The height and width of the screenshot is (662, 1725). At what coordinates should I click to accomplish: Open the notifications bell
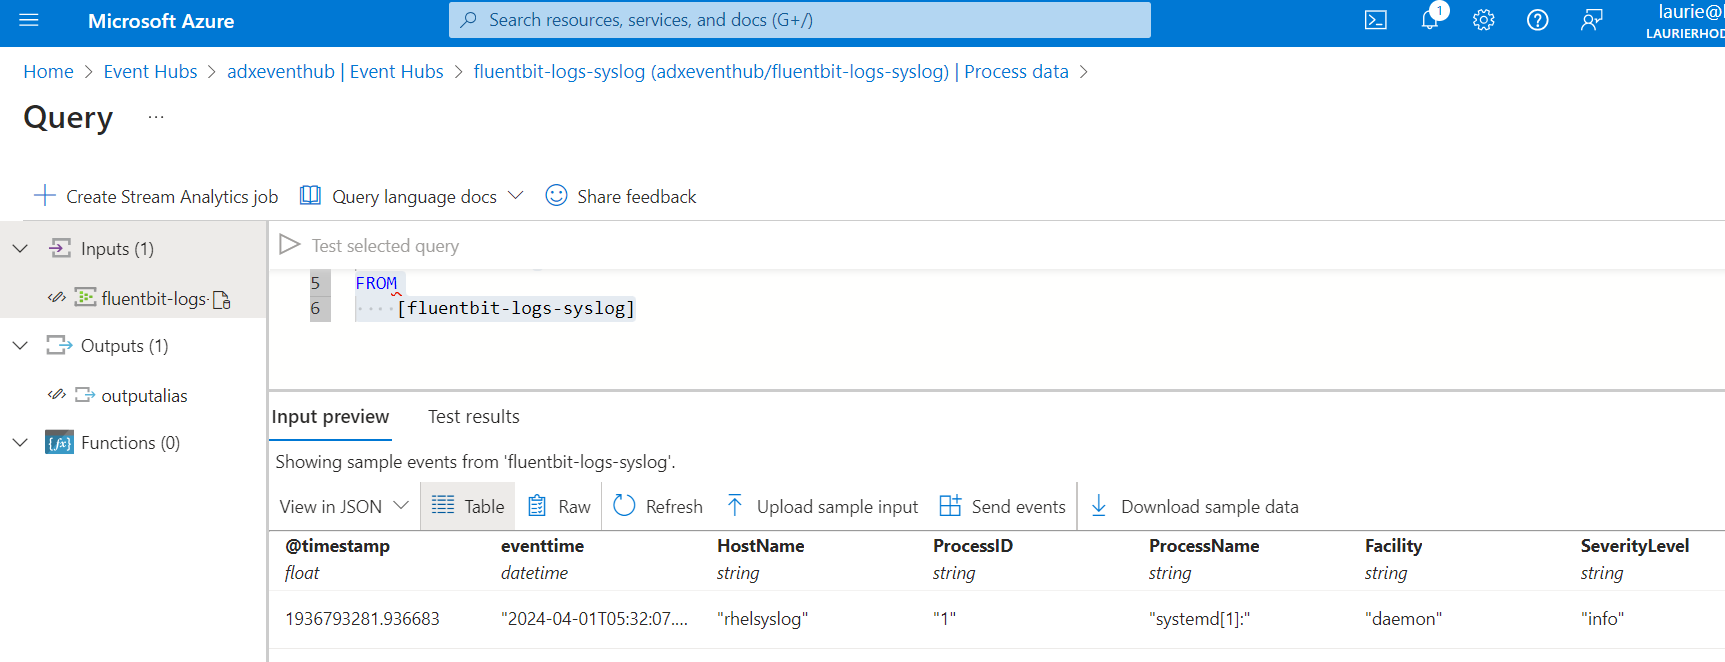point(1430,20)
